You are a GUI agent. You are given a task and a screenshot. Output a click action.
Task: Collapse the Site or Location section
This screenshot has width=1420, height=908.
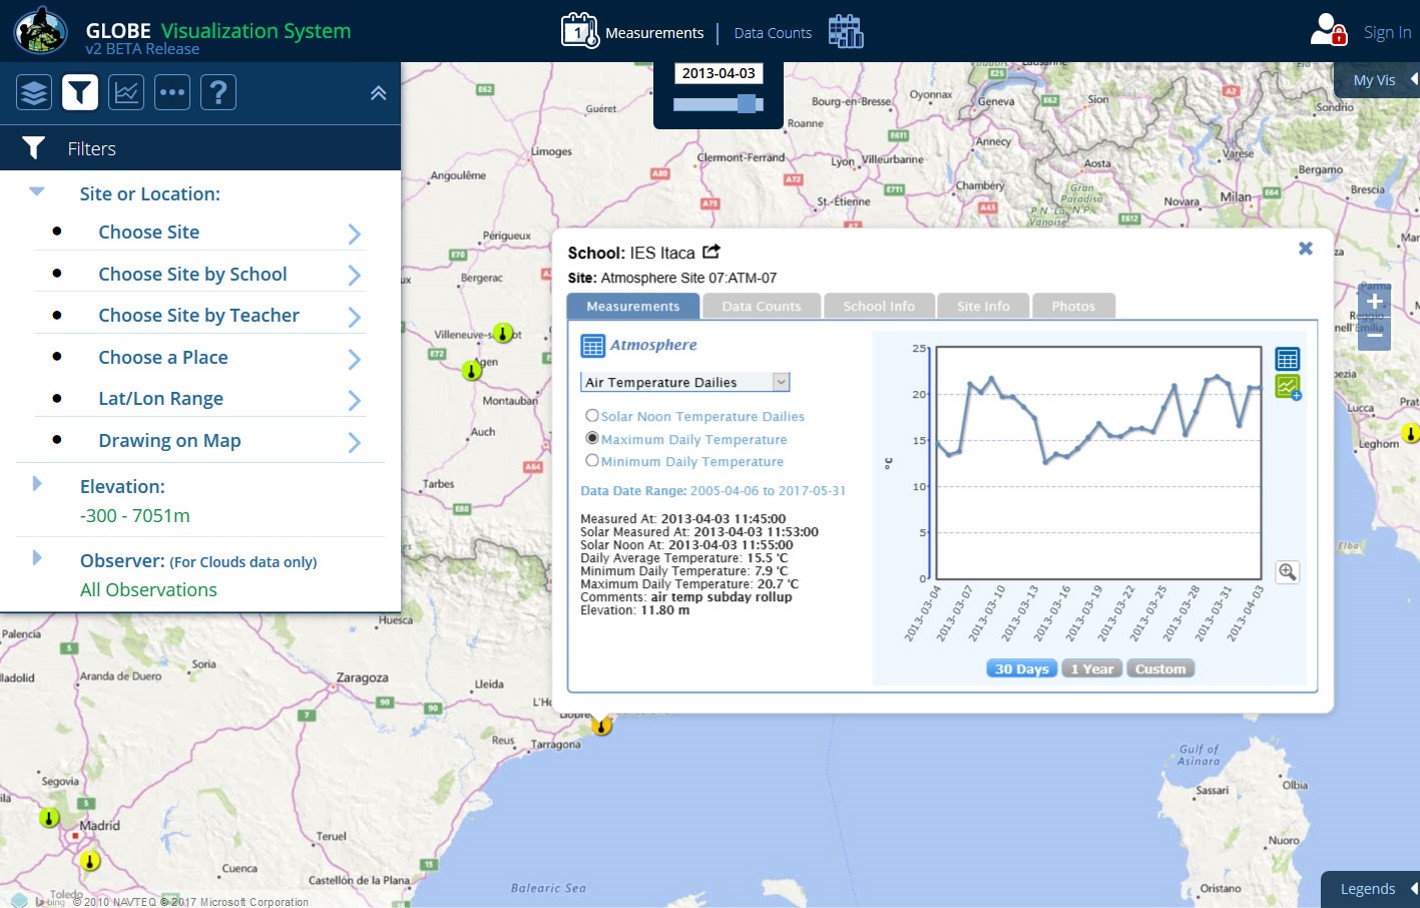[37, 191]
